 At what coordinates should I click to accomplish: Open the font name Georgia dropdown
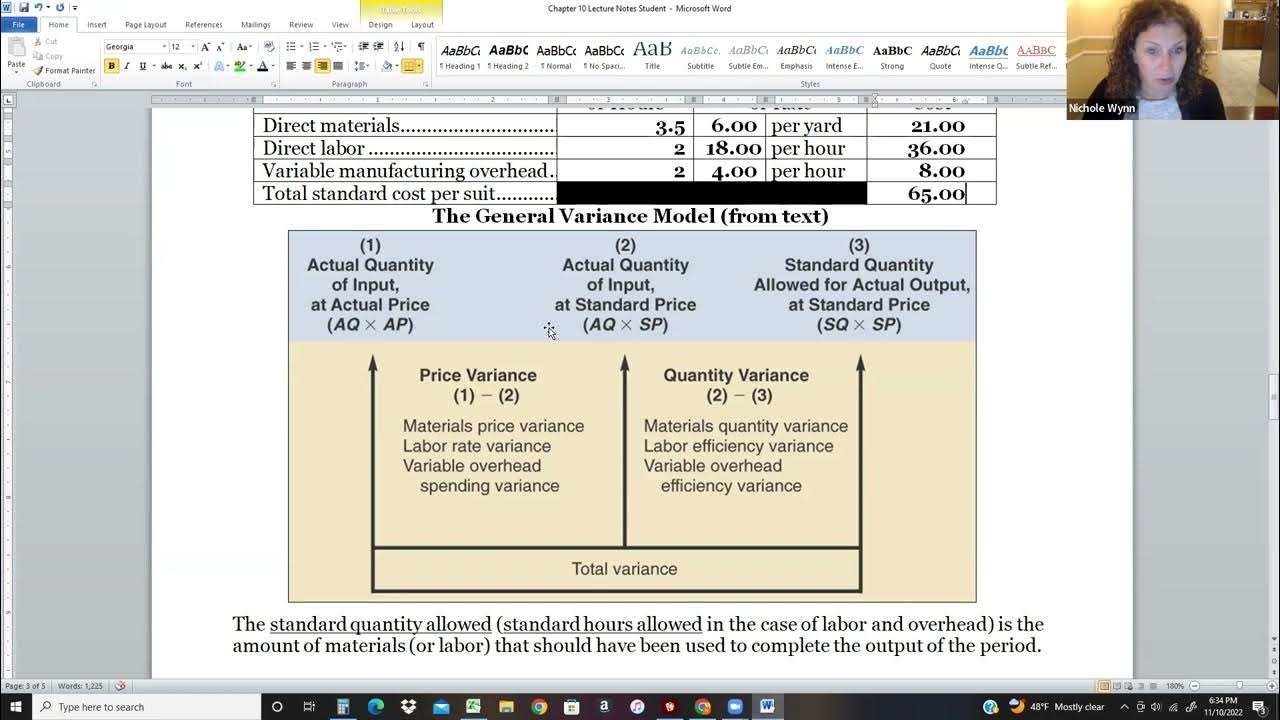[164, 47]
